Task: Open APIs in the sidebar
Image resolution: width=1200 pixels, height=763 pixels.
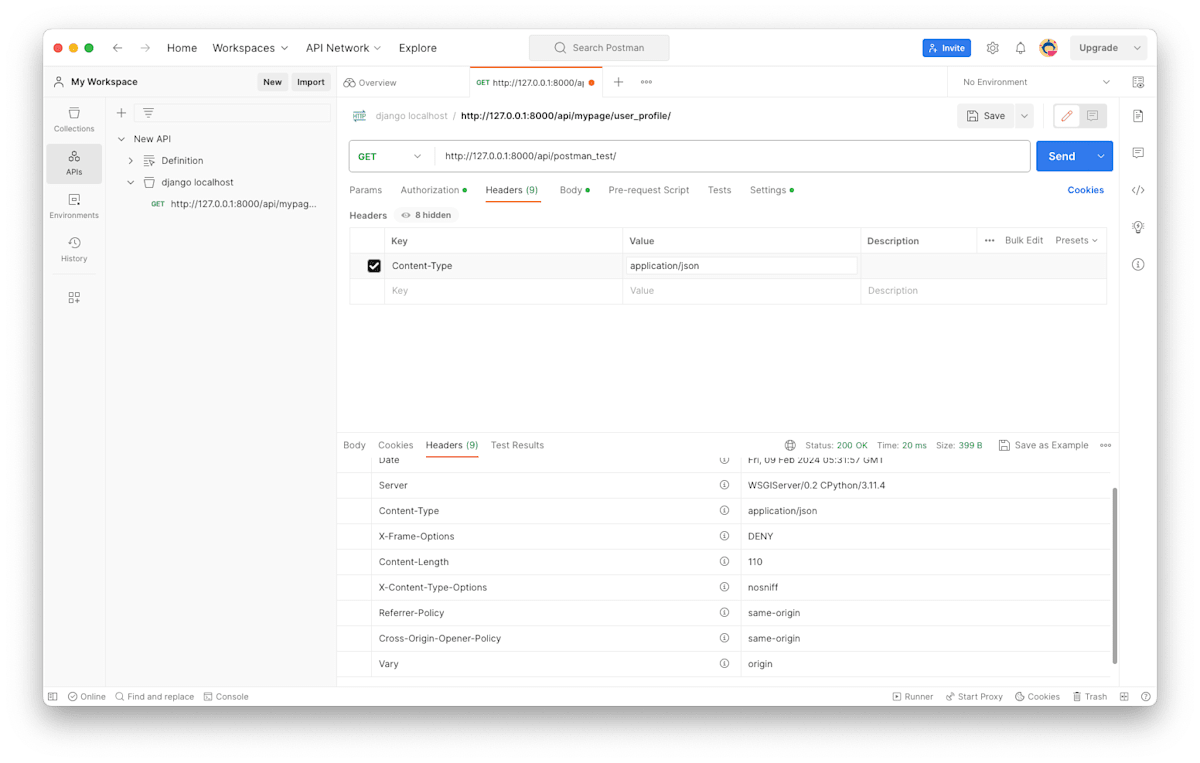Action: 74,163
